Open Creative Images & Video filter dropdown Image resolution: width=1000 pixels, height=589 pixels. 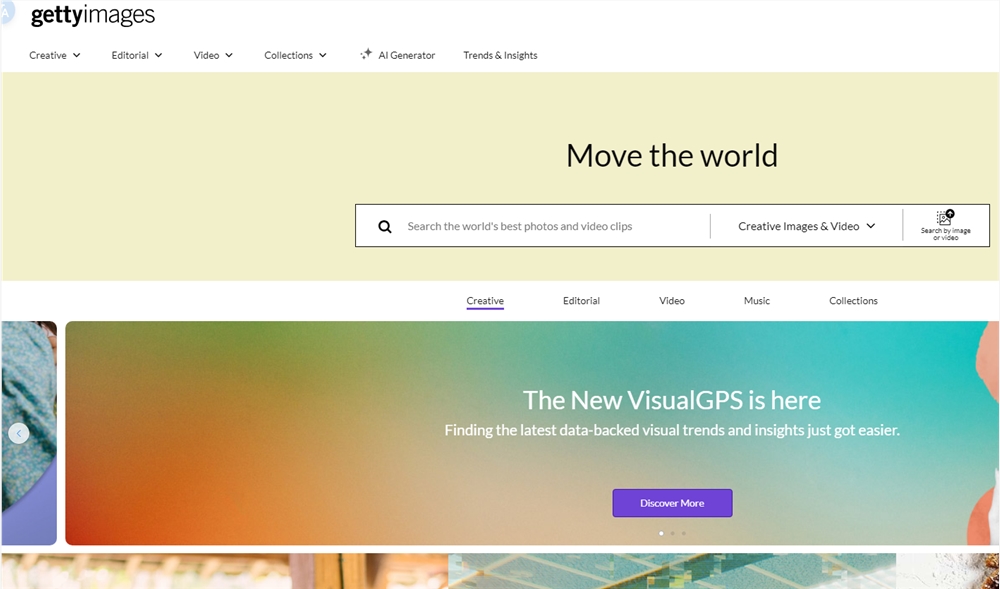(x=806, y=227)
